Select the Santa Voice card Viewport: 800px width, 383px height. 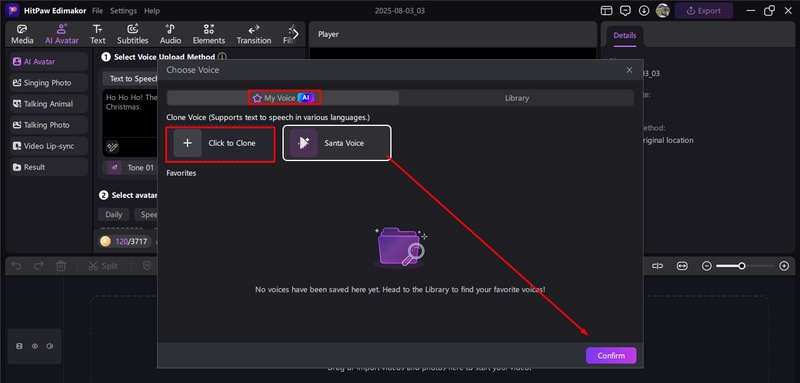point(337,143)
